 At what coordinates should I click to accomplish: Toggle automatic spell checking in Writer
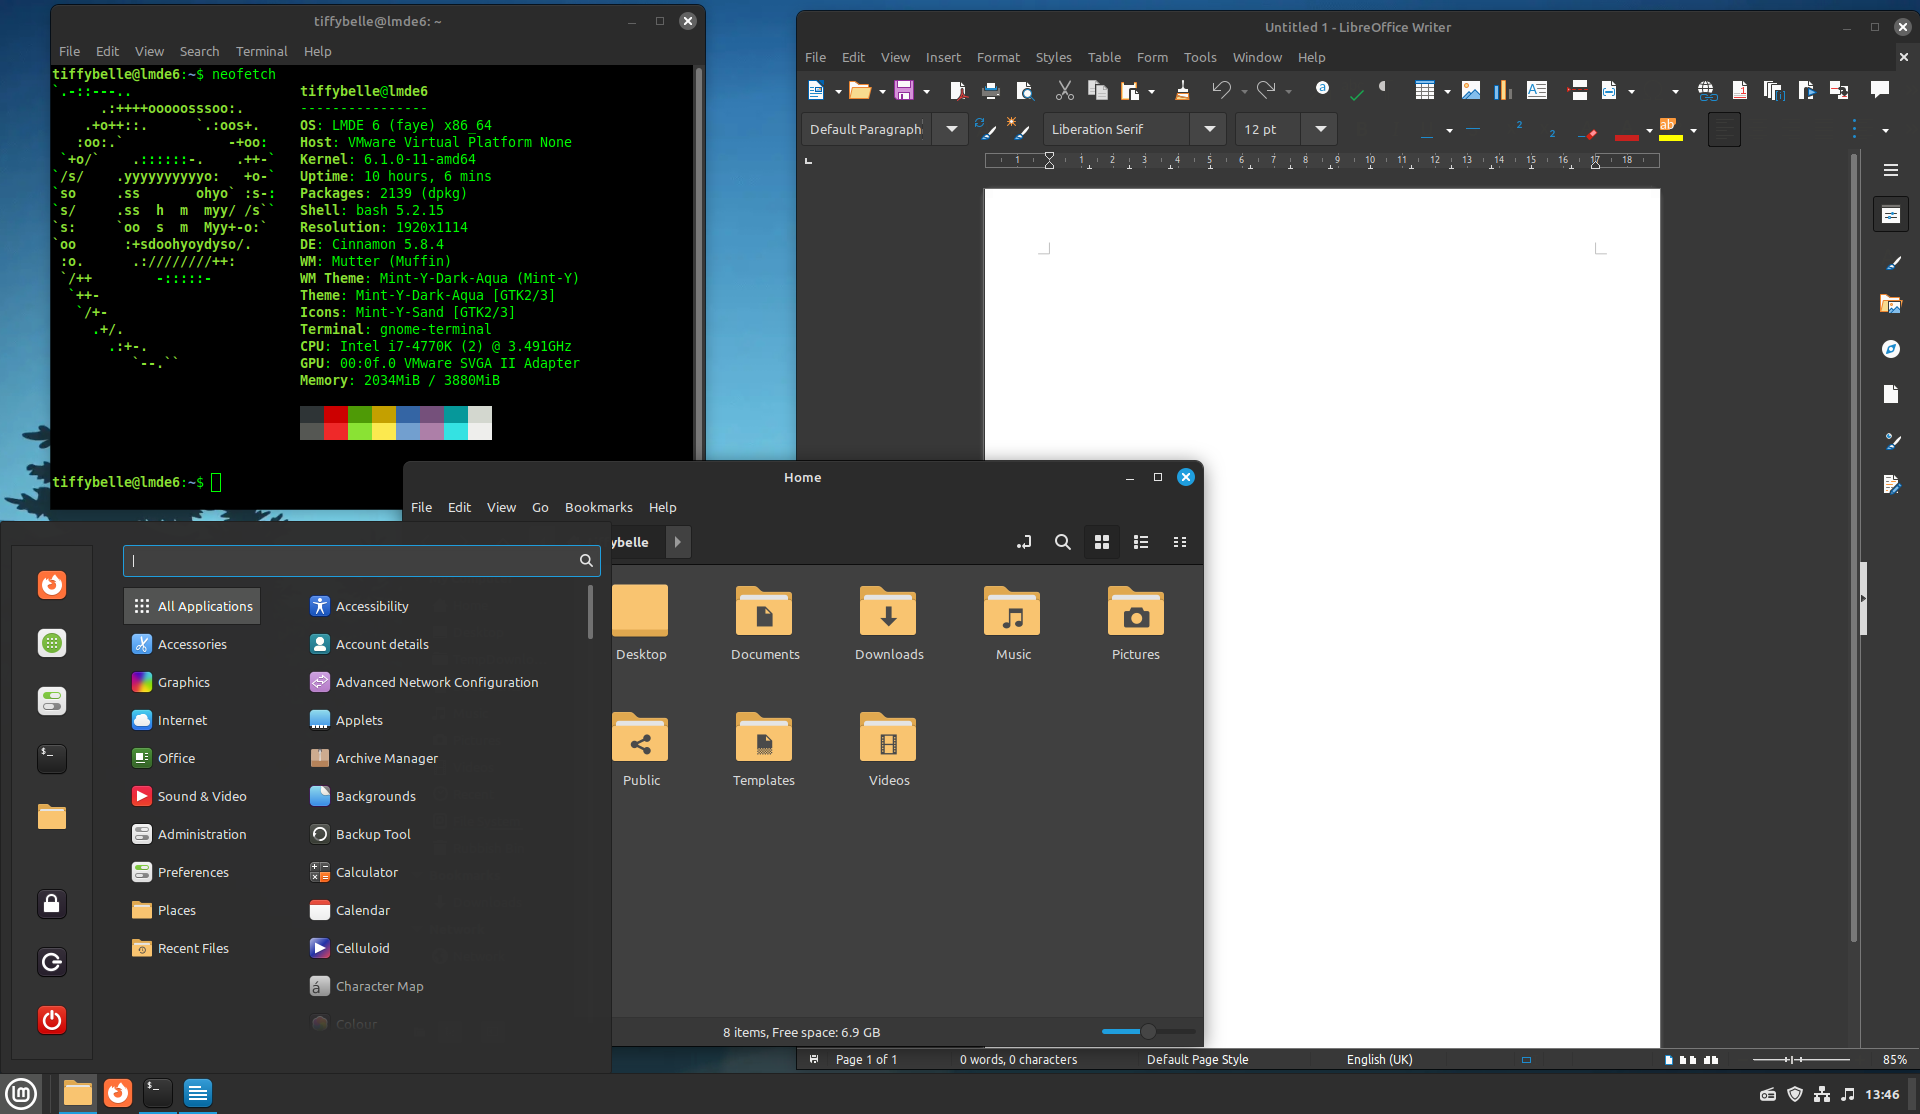[x=1356, y=91]
